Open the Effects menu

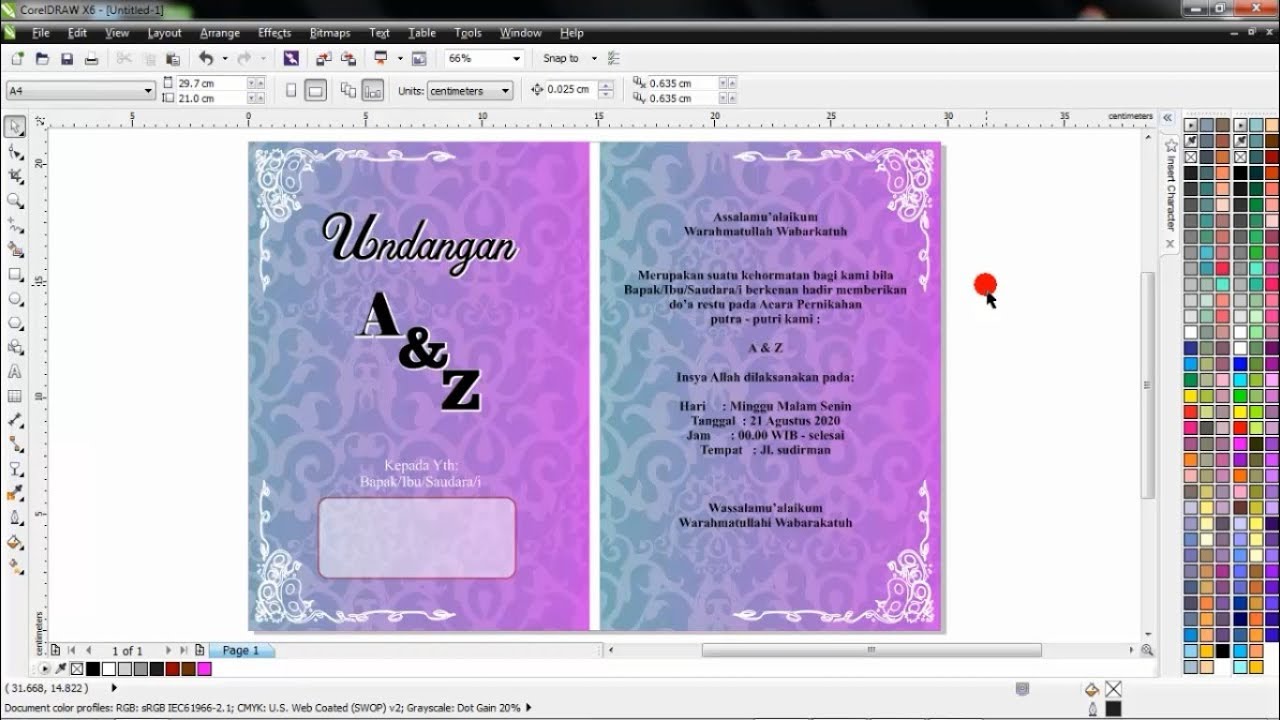[275, 33]
